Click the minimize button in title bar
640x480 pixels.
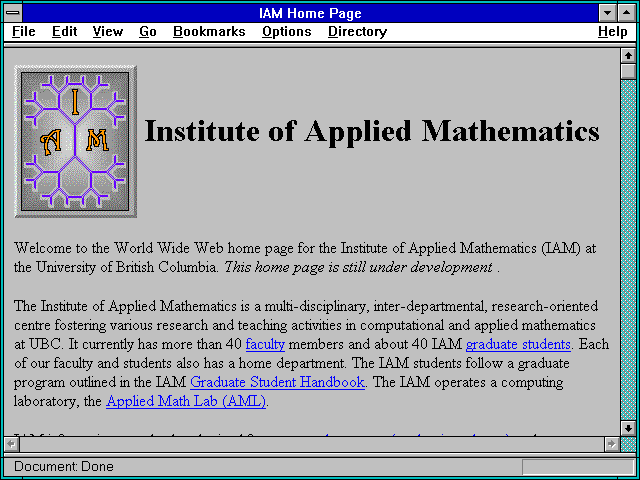pyautogui.click(x=607, y=13)
